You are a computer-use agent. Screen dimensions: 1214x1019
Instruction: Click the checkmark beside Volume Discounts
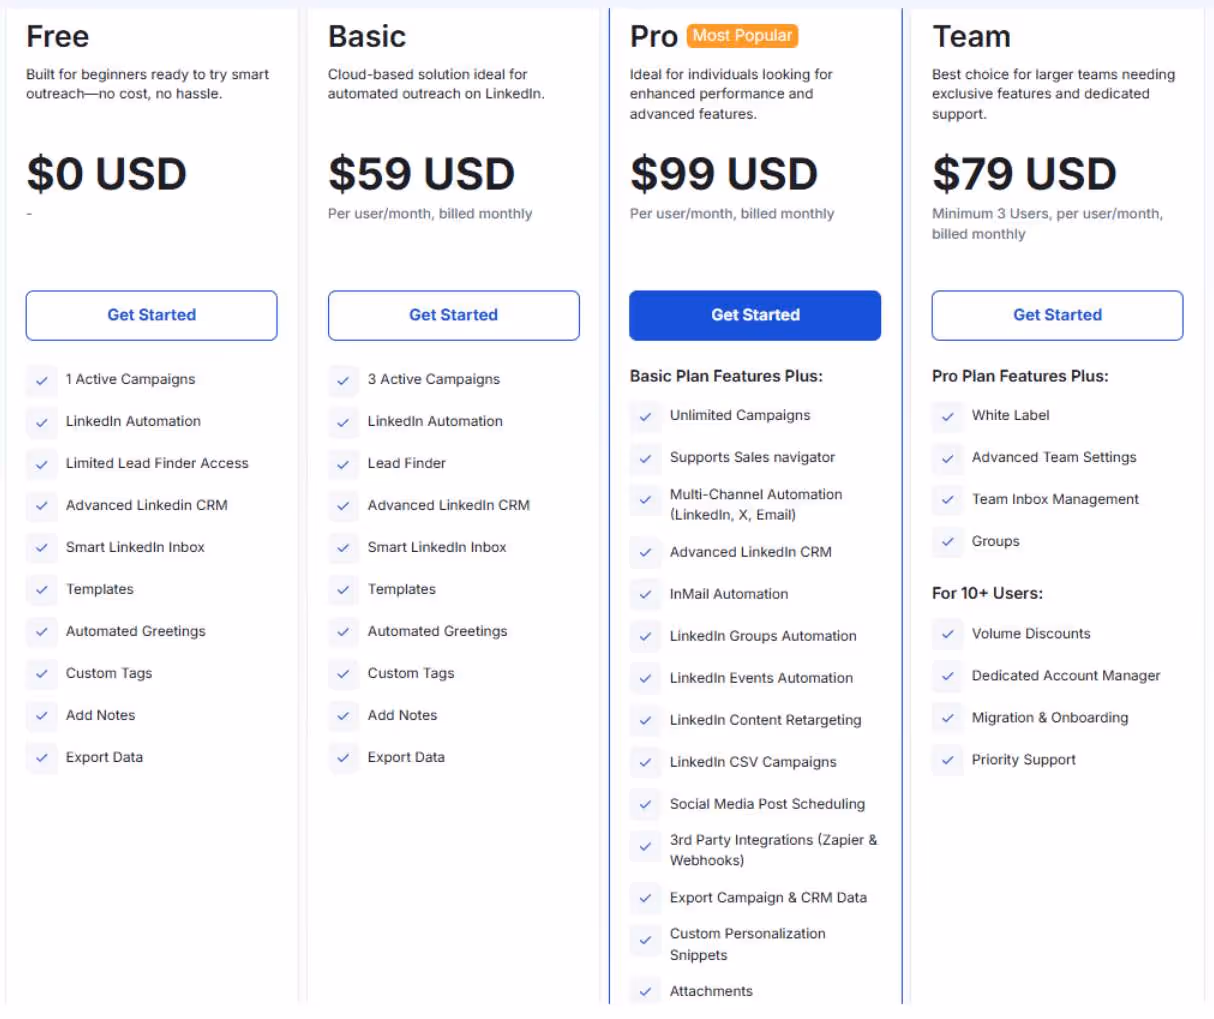(x=947, y=634)
